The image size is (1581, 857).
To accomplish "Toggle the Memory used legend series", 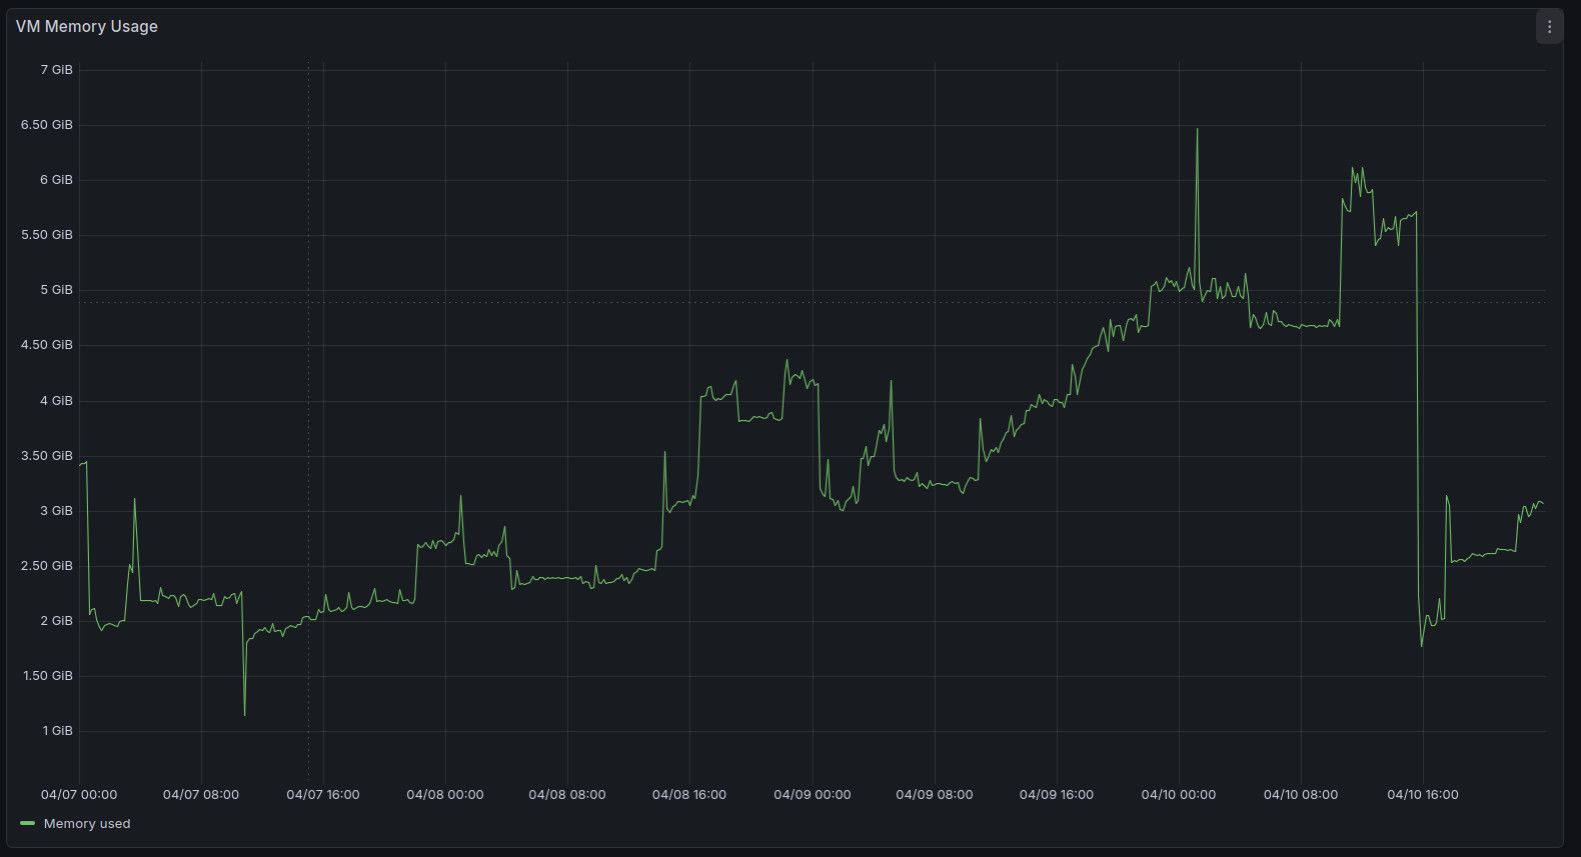I will 87,824.
